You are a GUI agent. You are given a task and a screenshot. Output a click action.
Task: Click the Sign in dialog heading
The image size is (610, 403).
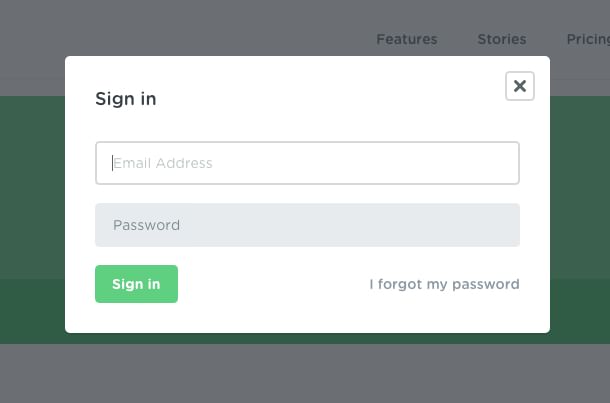tap(125, 99)
